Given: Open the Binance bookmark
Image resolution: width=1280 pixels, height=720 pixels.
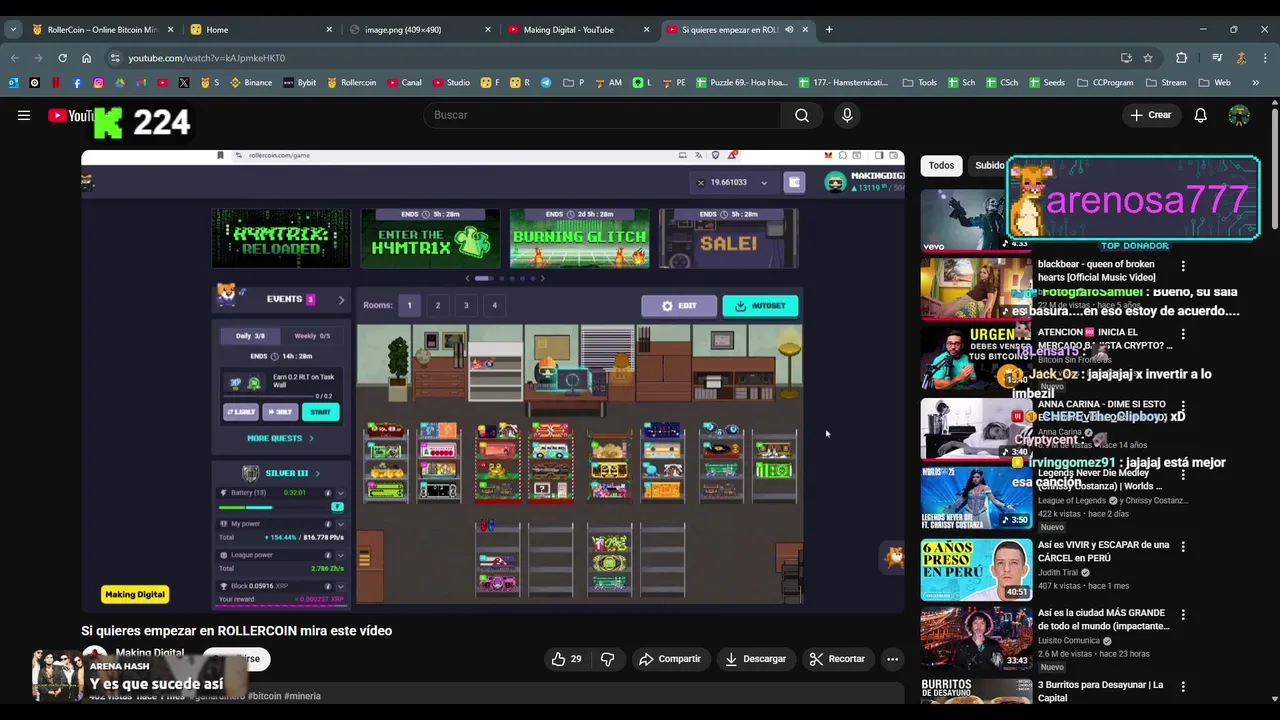Looking at the screenshot, I should pyautogui.click(x=251, y=83).
